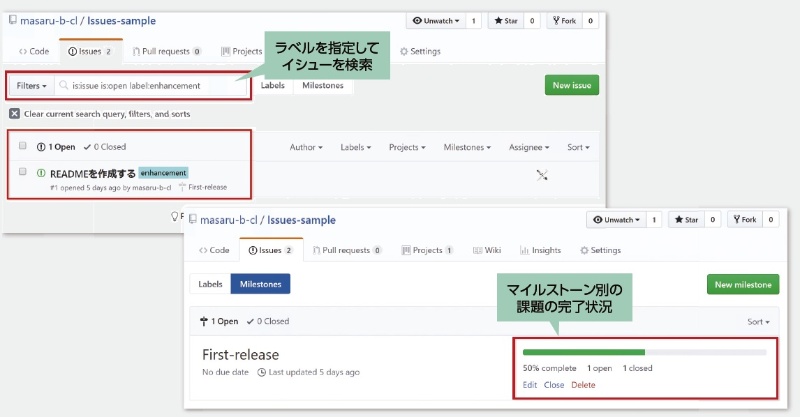Open Settings tab in back window
The height and width of the screenshot is (417, 800).
click(x=420, y=52)
